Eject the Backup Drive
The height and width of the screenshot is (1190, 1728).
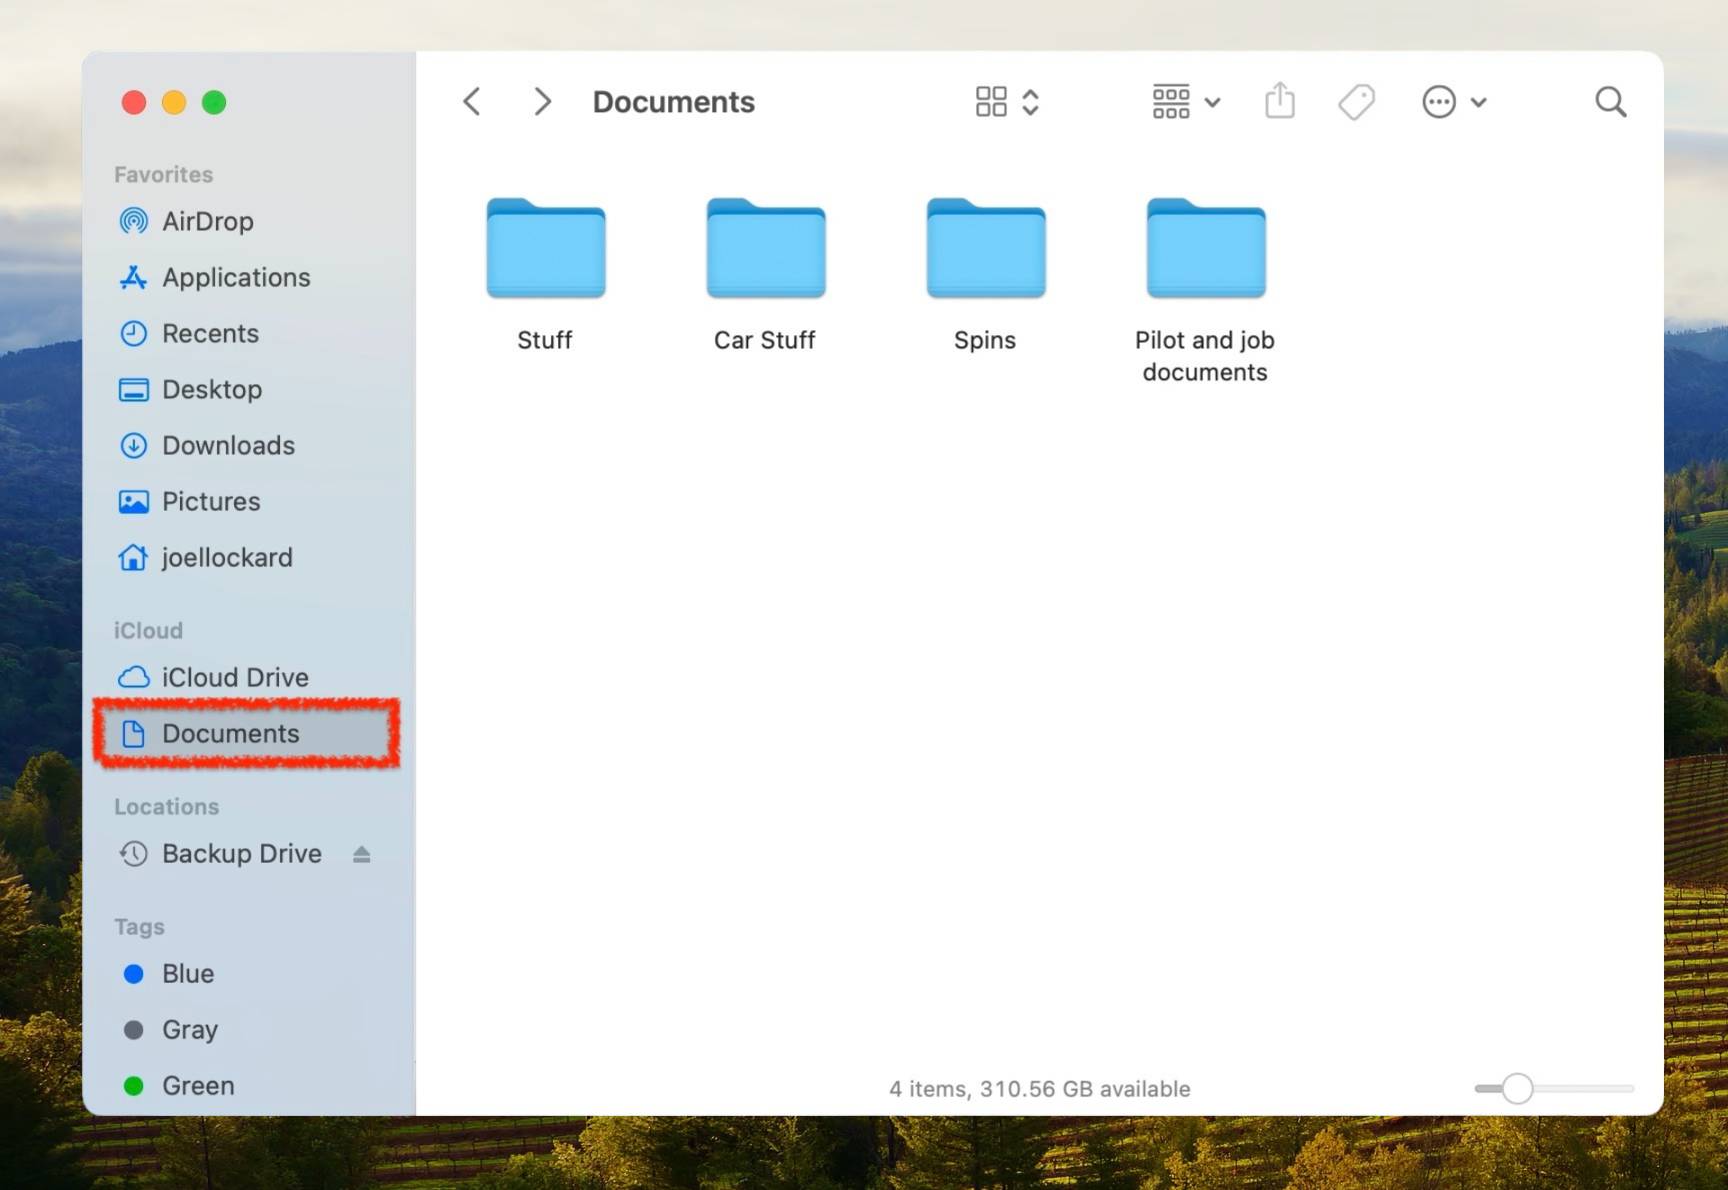pyautogui.click(x=361, y=853)
